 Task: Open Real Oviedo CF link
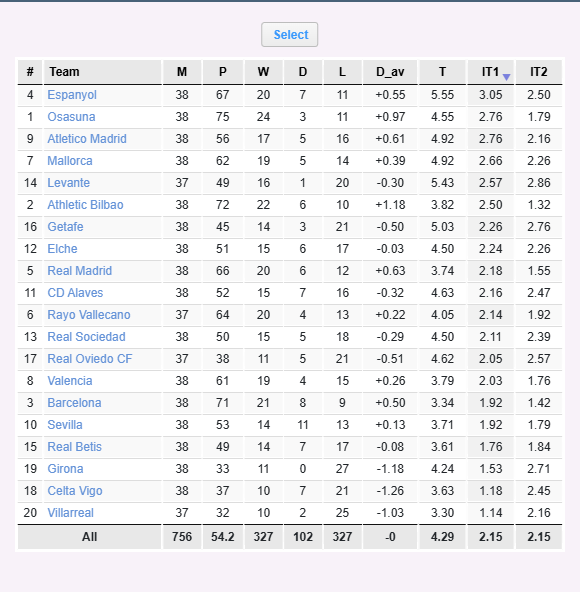coord(90,359)
